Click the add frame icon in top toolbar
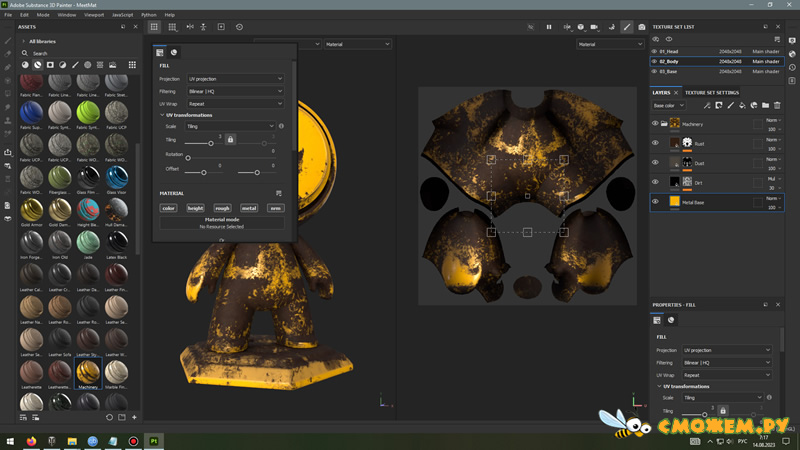 pos(221,27)
